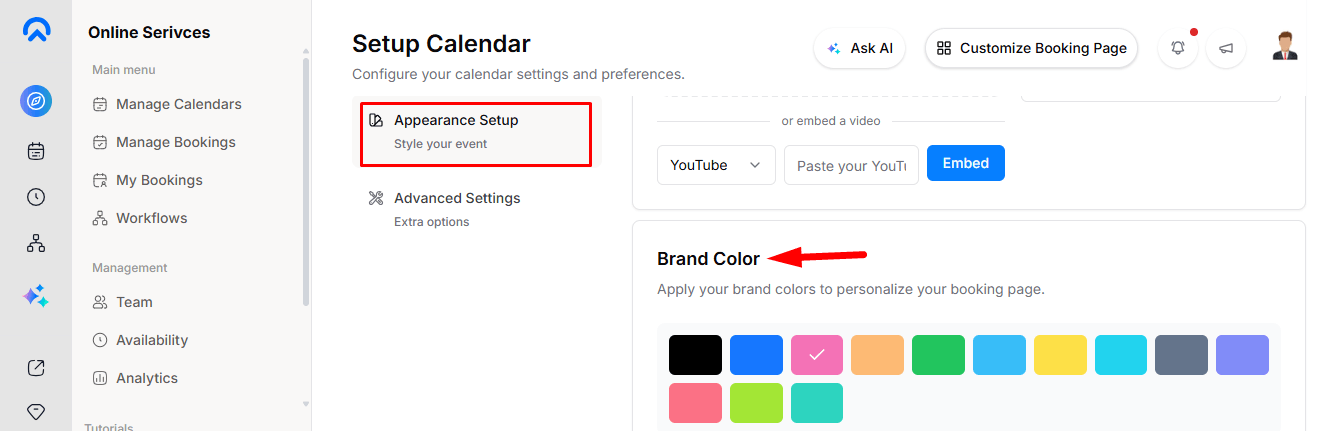This screenshot has width=1332, height=431.
Task: Click the external link icon in left rail
Action: 36,367
